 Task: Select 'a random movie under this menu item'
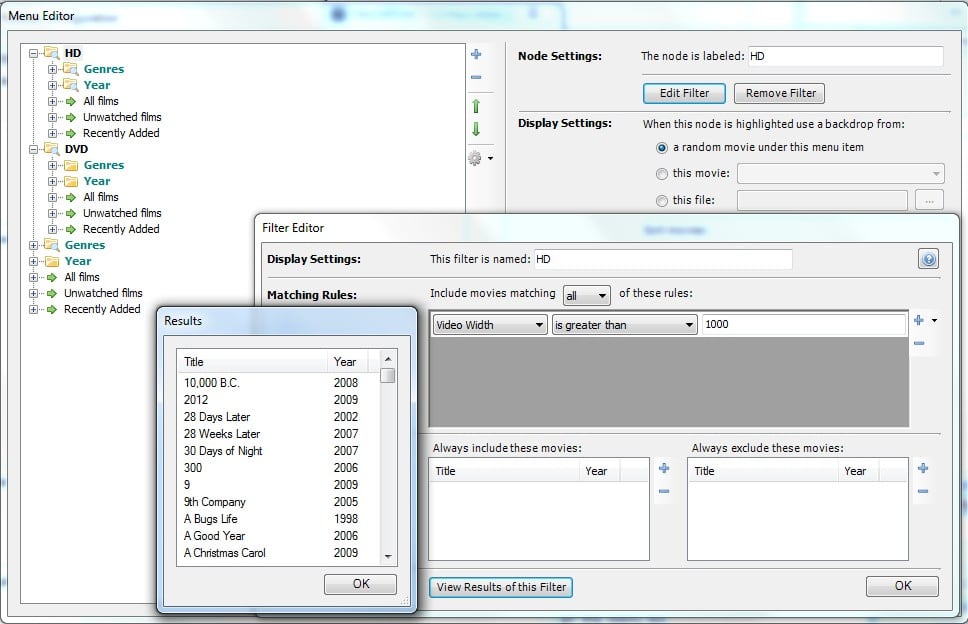(662, 147)
